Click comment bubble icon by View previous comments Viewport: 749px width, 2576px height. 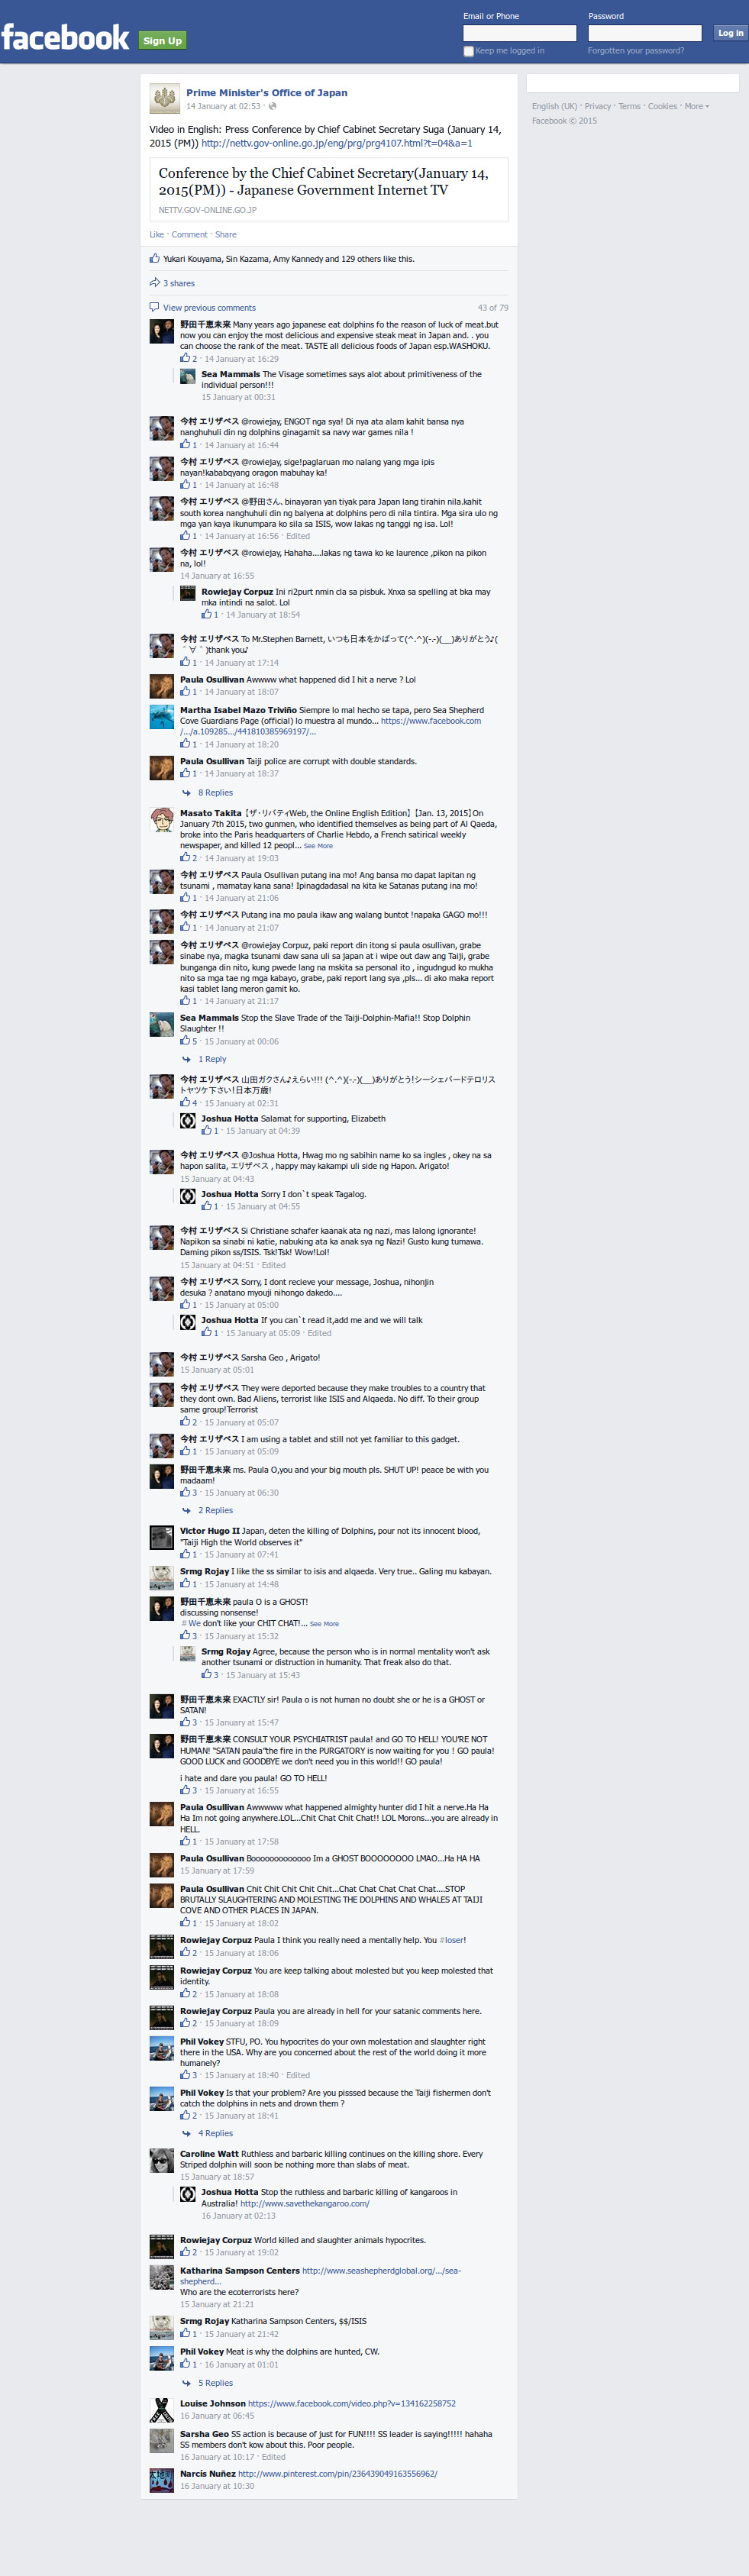pyautogui.click(x=154, y=307)
